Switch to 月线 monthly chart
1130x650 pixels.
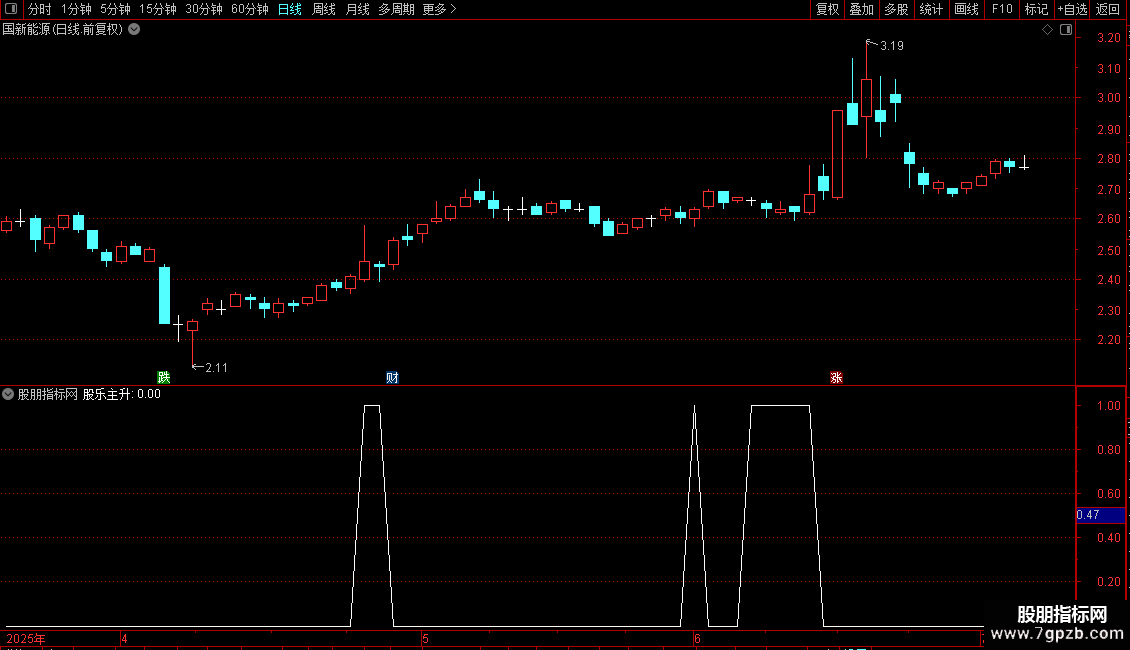click(x=357, y=9)
